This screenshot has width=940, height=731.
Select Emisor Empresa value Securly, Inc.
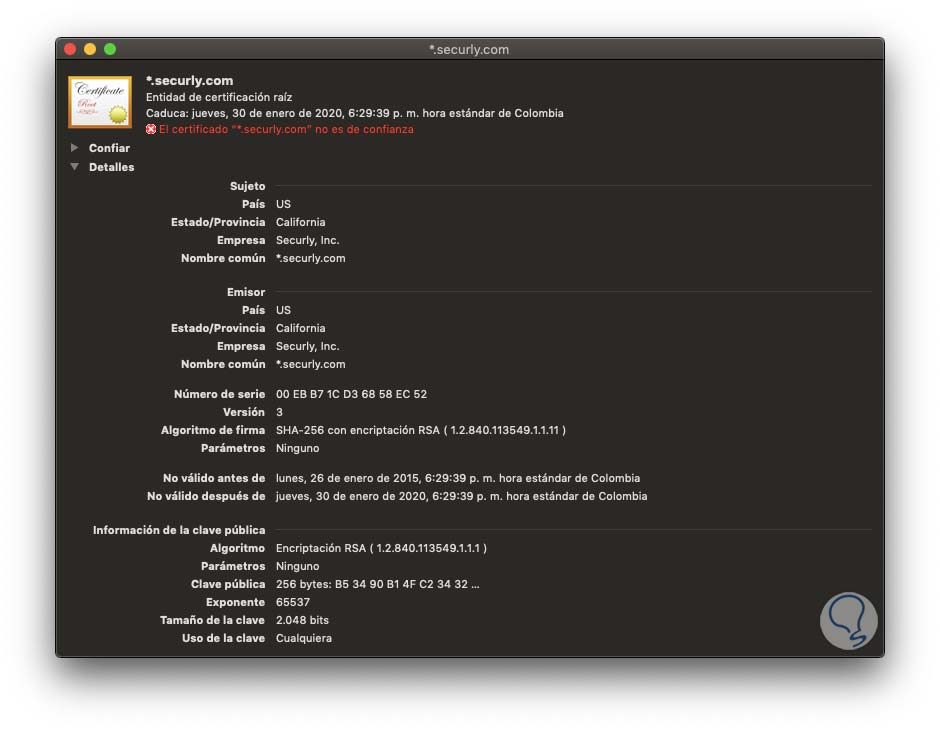point(308,347)
